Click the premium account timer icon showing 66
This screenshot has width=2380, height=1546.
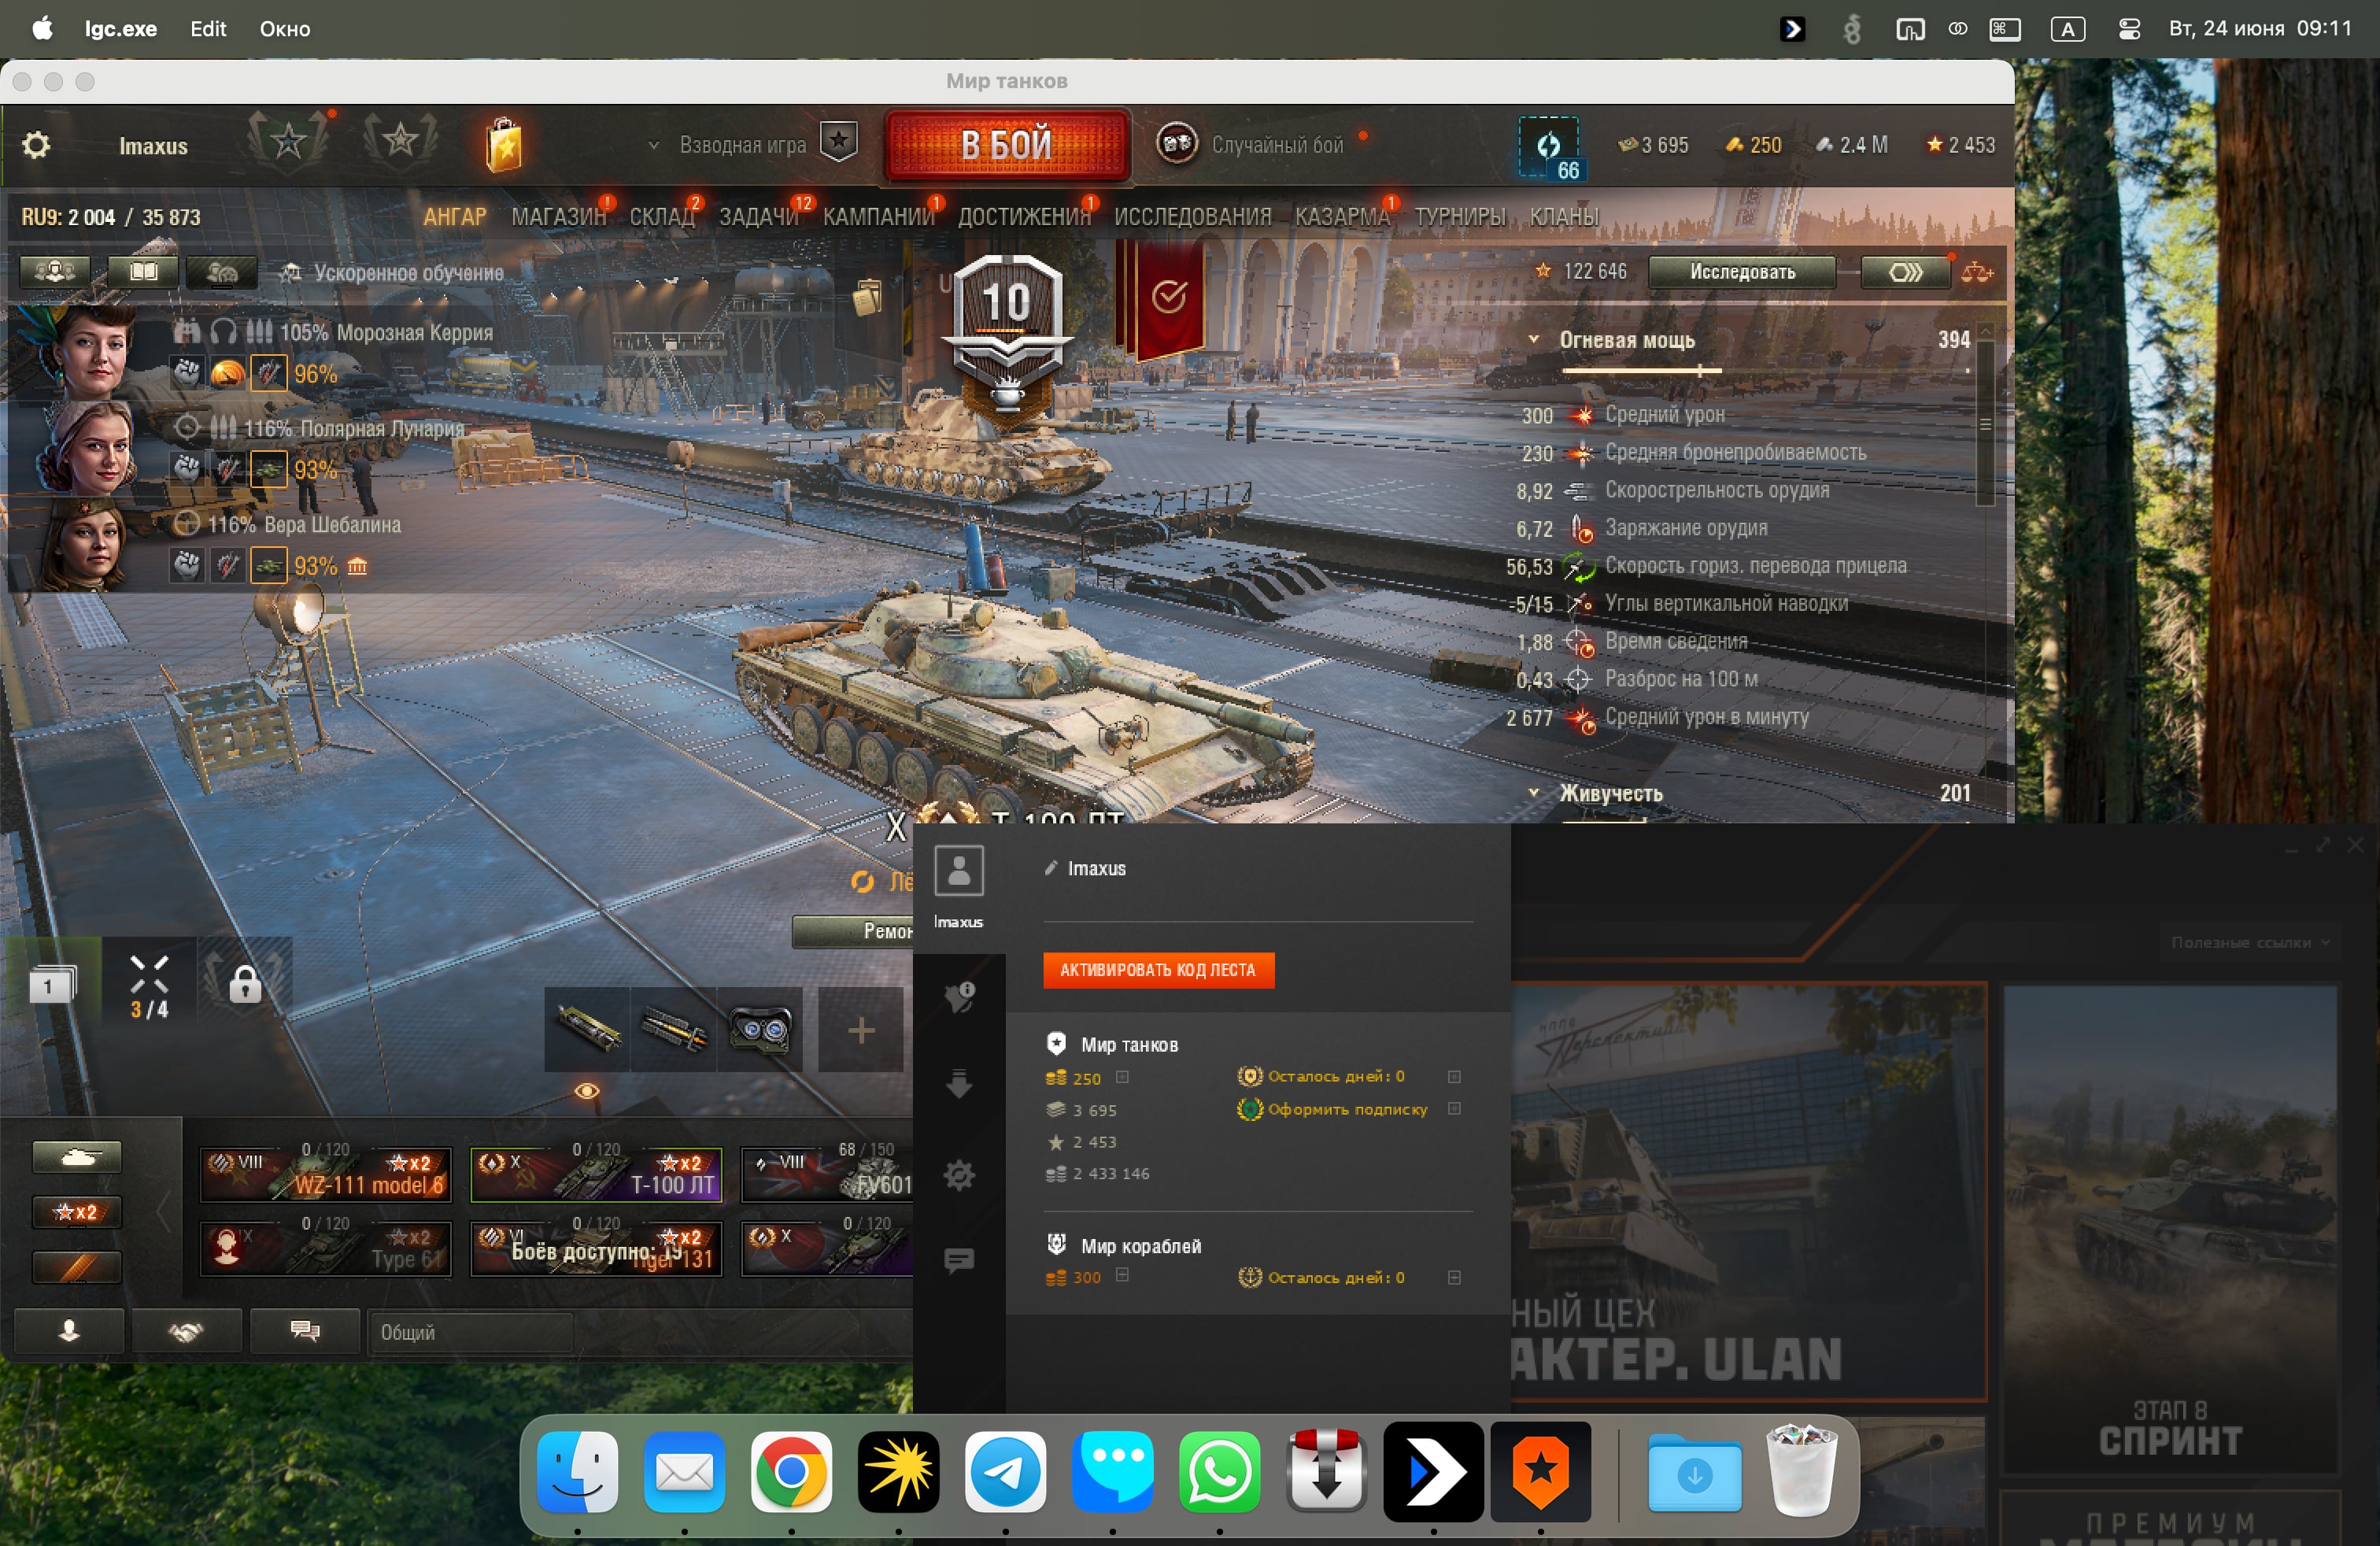1550,148
